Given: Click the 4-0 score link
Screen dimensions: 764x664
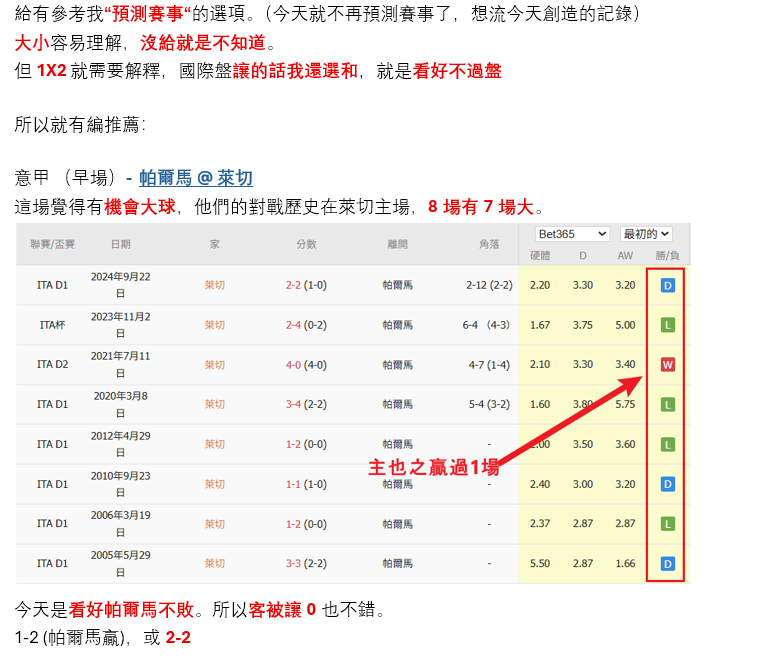Looking at the screenshot, I should (x=292, y=365).
